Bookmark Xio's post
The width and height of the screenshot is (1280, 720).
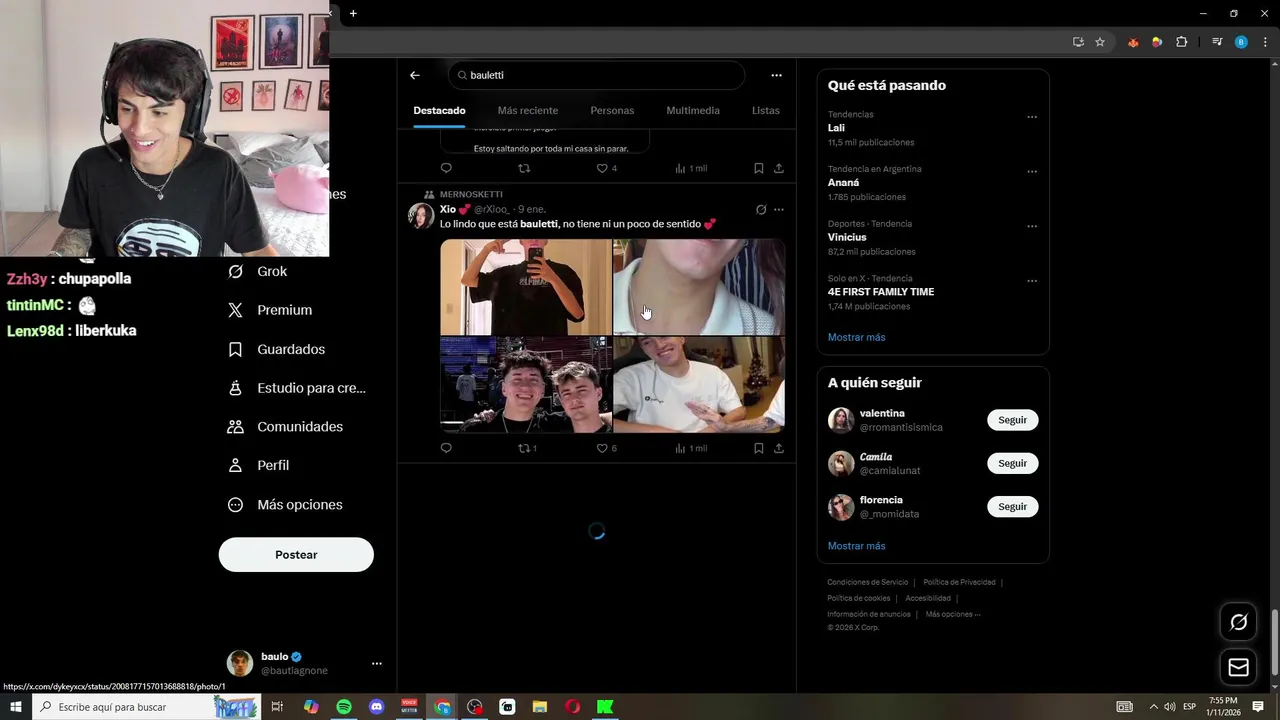(x=759, y=448)
